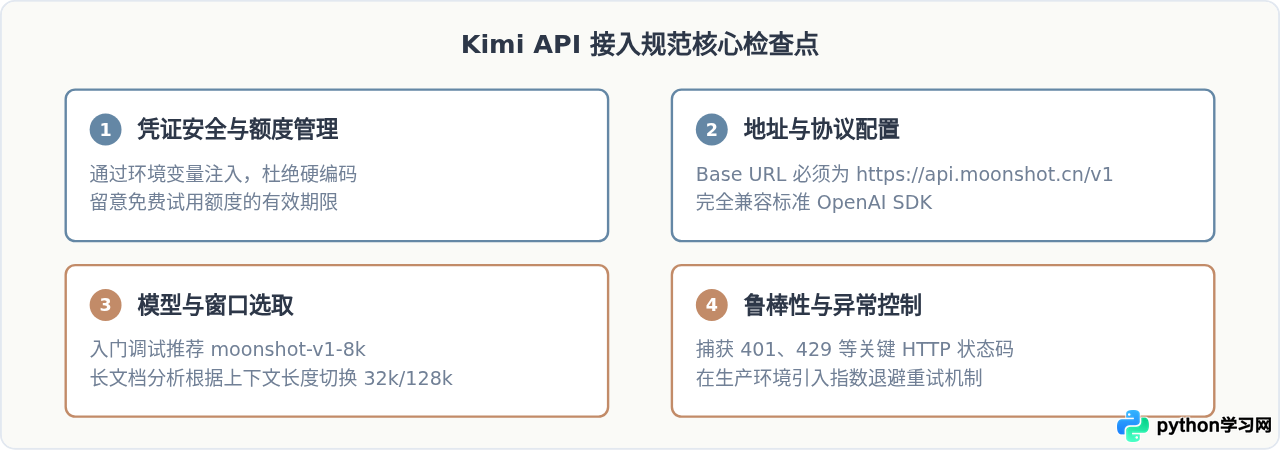The width and height of the screenshot is (1280, 451).
Task: Click the number 1 circle badge
Action: pyautogui.click(x=105, y=129)
